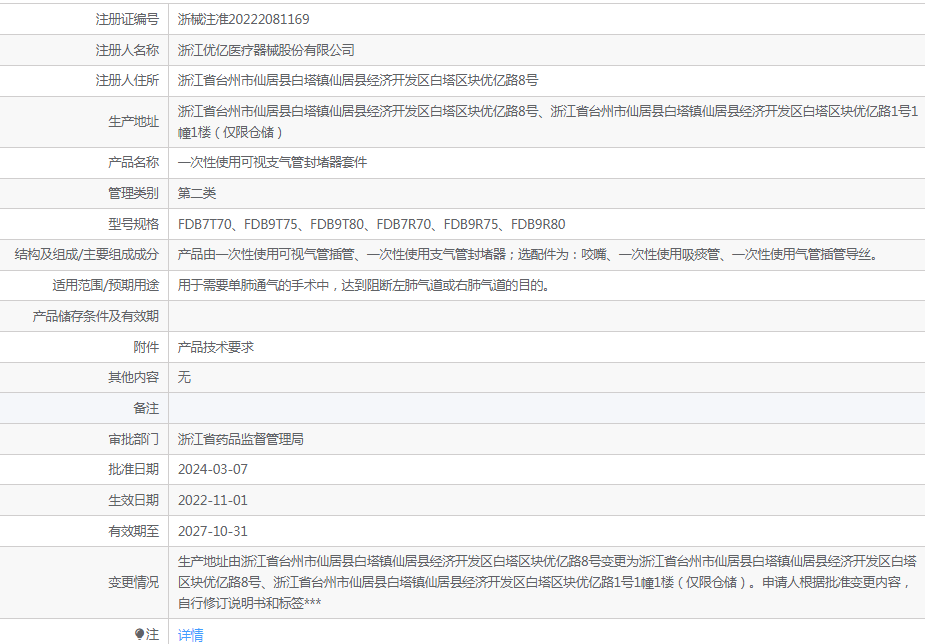Select management class value 第二类

pyautogui.click(x=197, y=193)
